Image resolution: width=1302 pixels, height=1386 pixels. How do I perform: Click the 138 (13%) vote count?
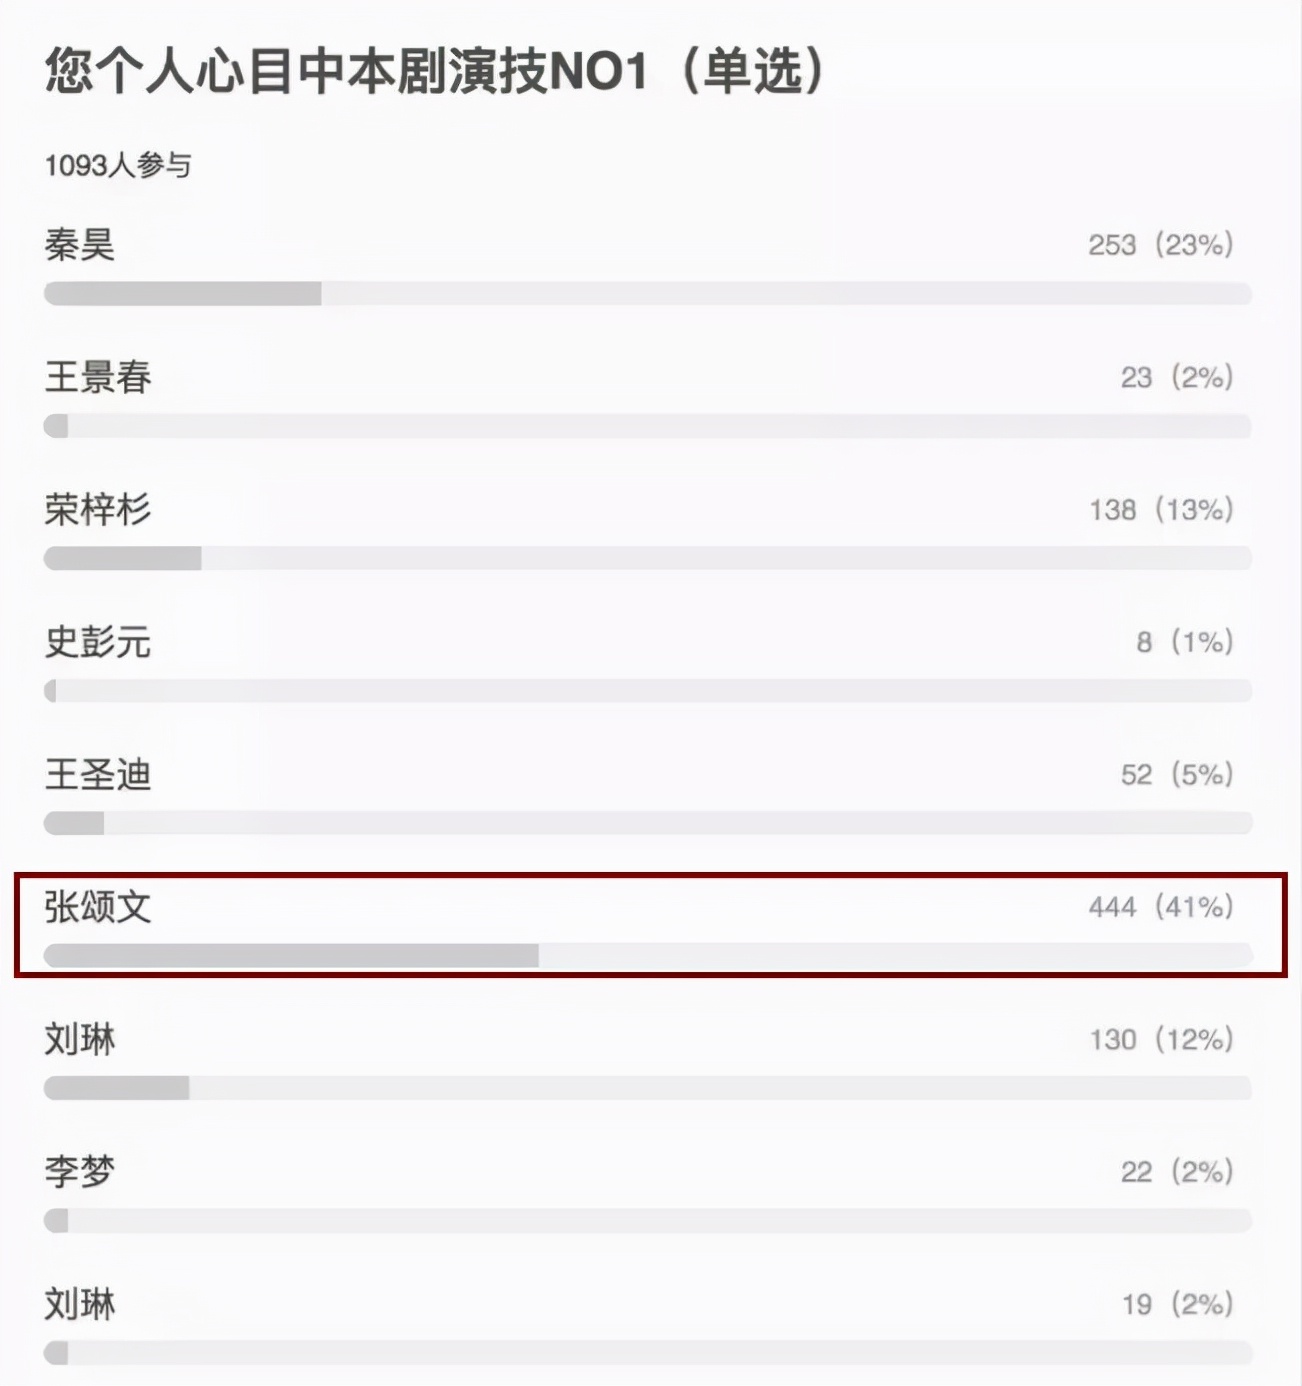pyautogui.click(x=1162, y=510)
